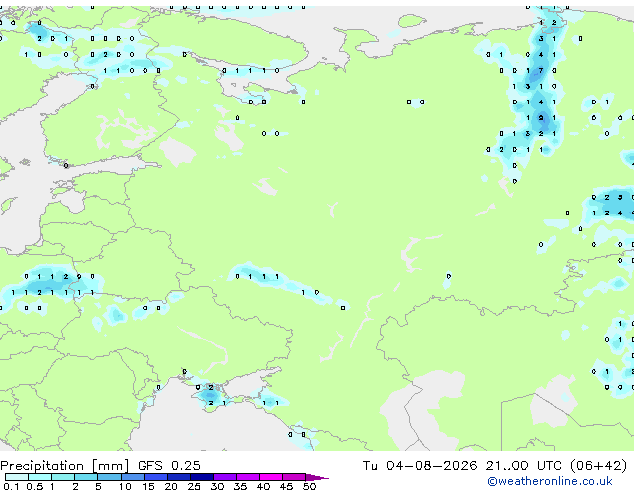
Task: Click the purple arrow tip above 50
Action: click(317, 478)
